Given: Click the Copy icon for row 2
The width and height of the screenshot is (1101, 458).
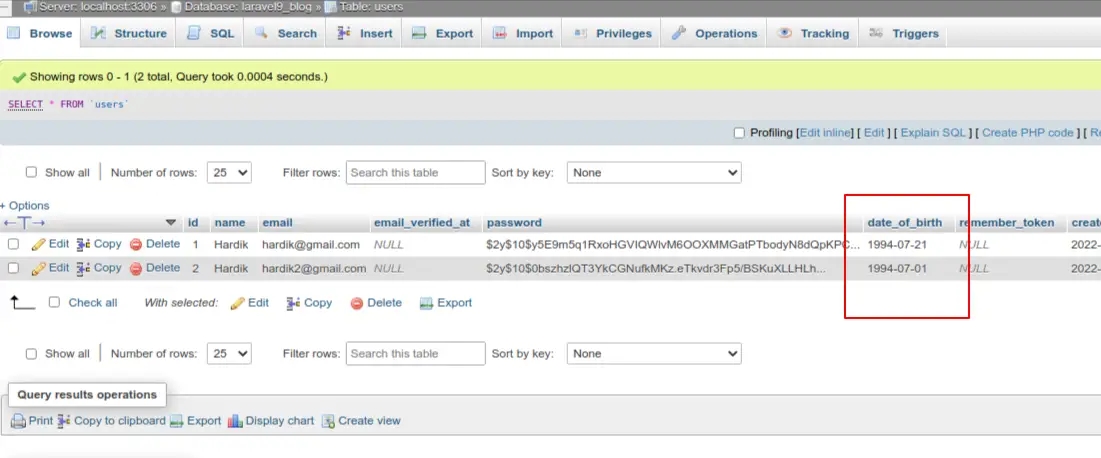Looking at the screenshot, I should click(x=84, y=268).
